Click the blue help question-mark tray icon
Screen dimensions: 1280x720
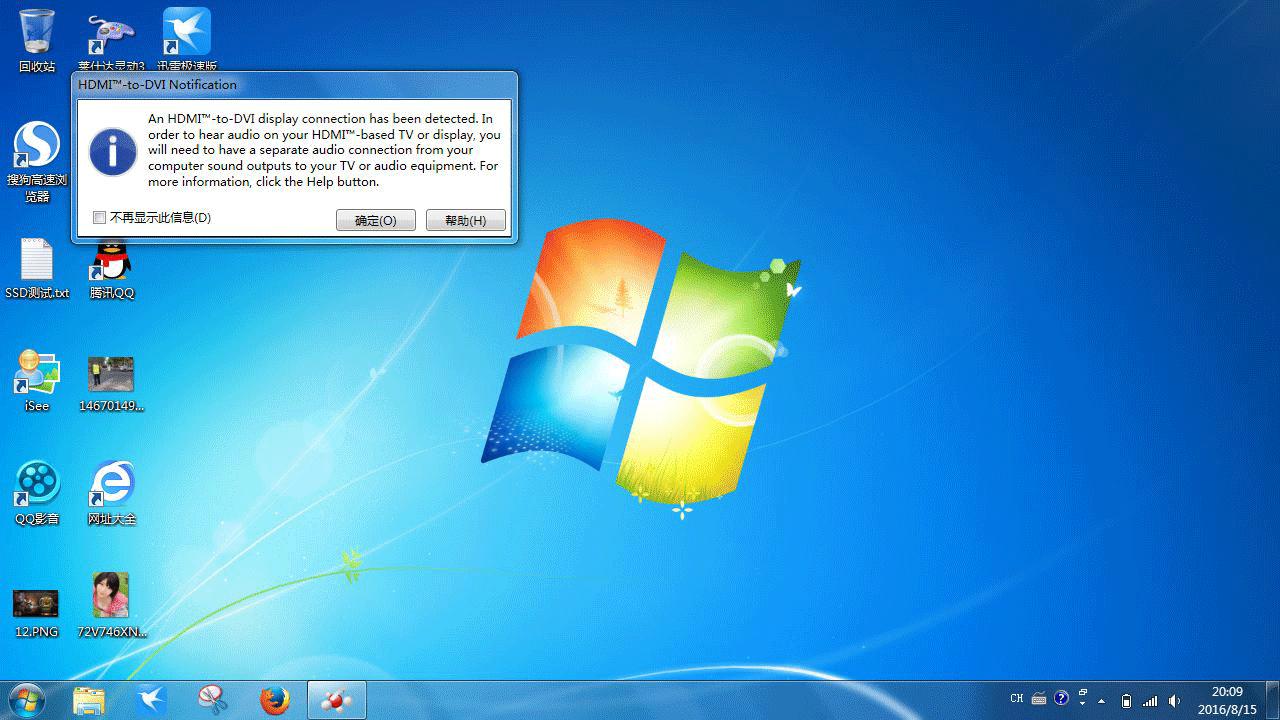click(1061, 699)
